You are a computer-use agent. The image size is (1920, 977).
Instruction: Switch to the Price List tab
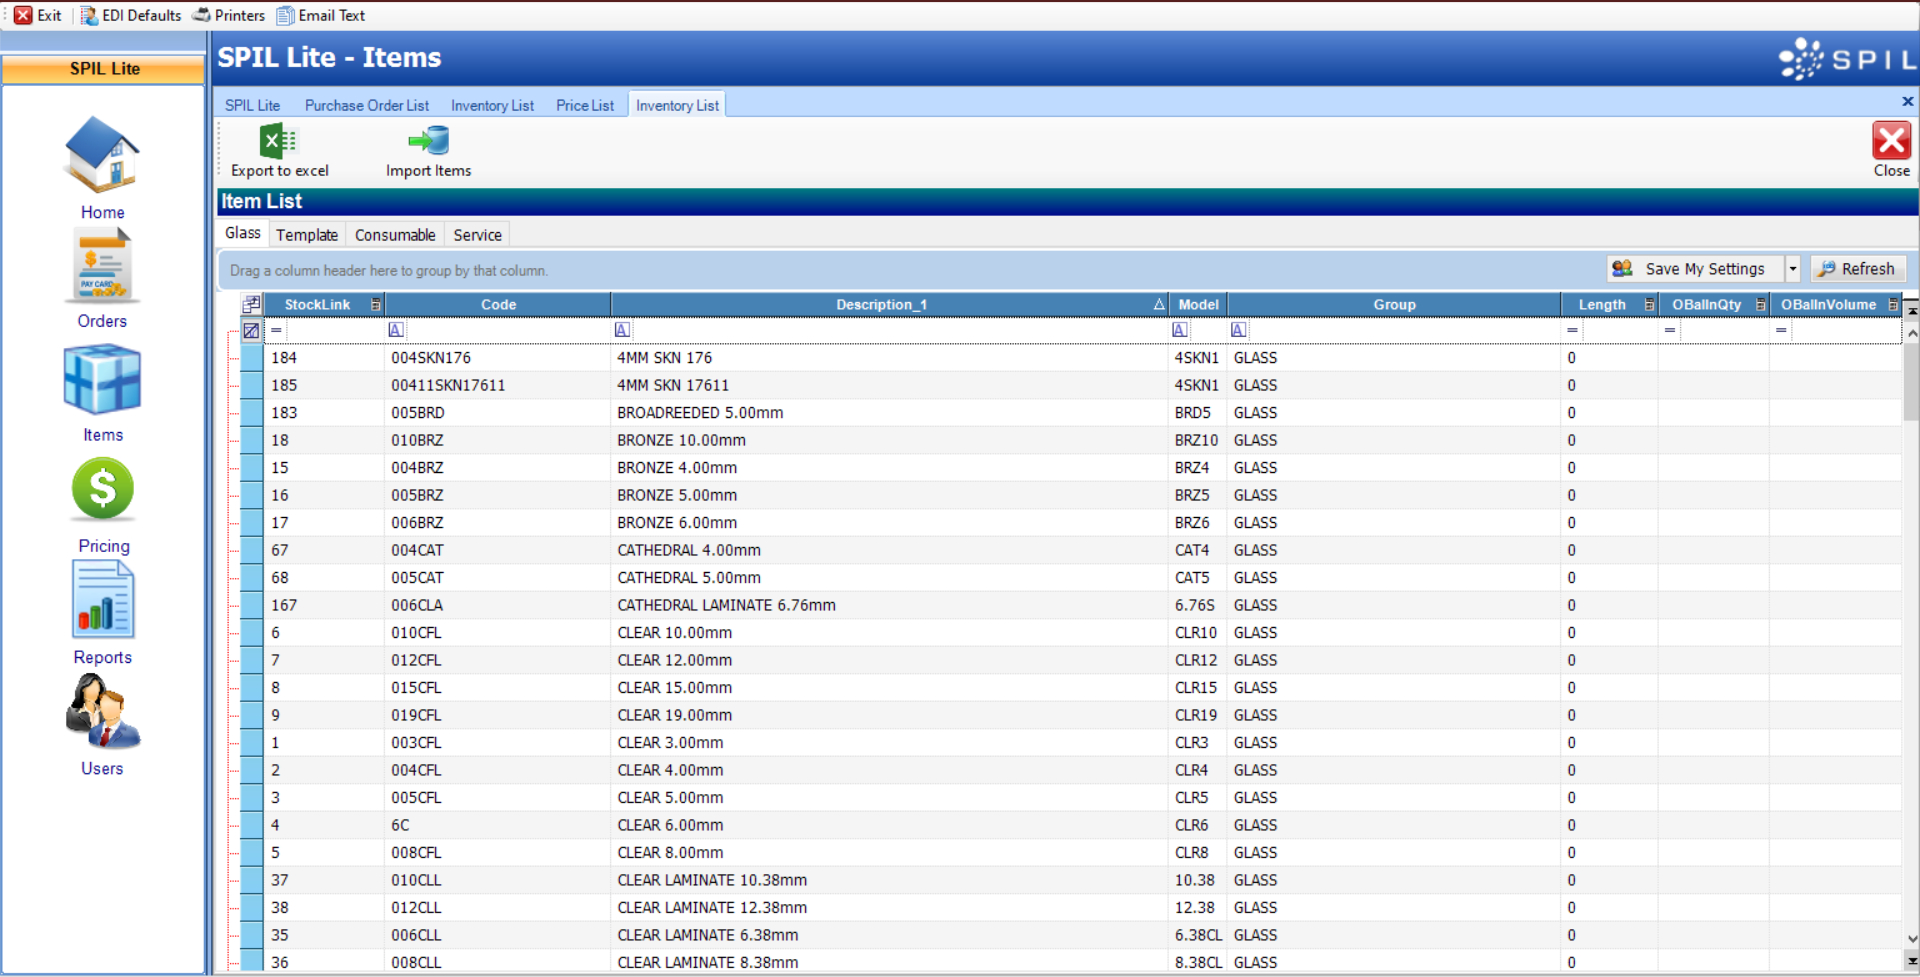click(585, 105)
